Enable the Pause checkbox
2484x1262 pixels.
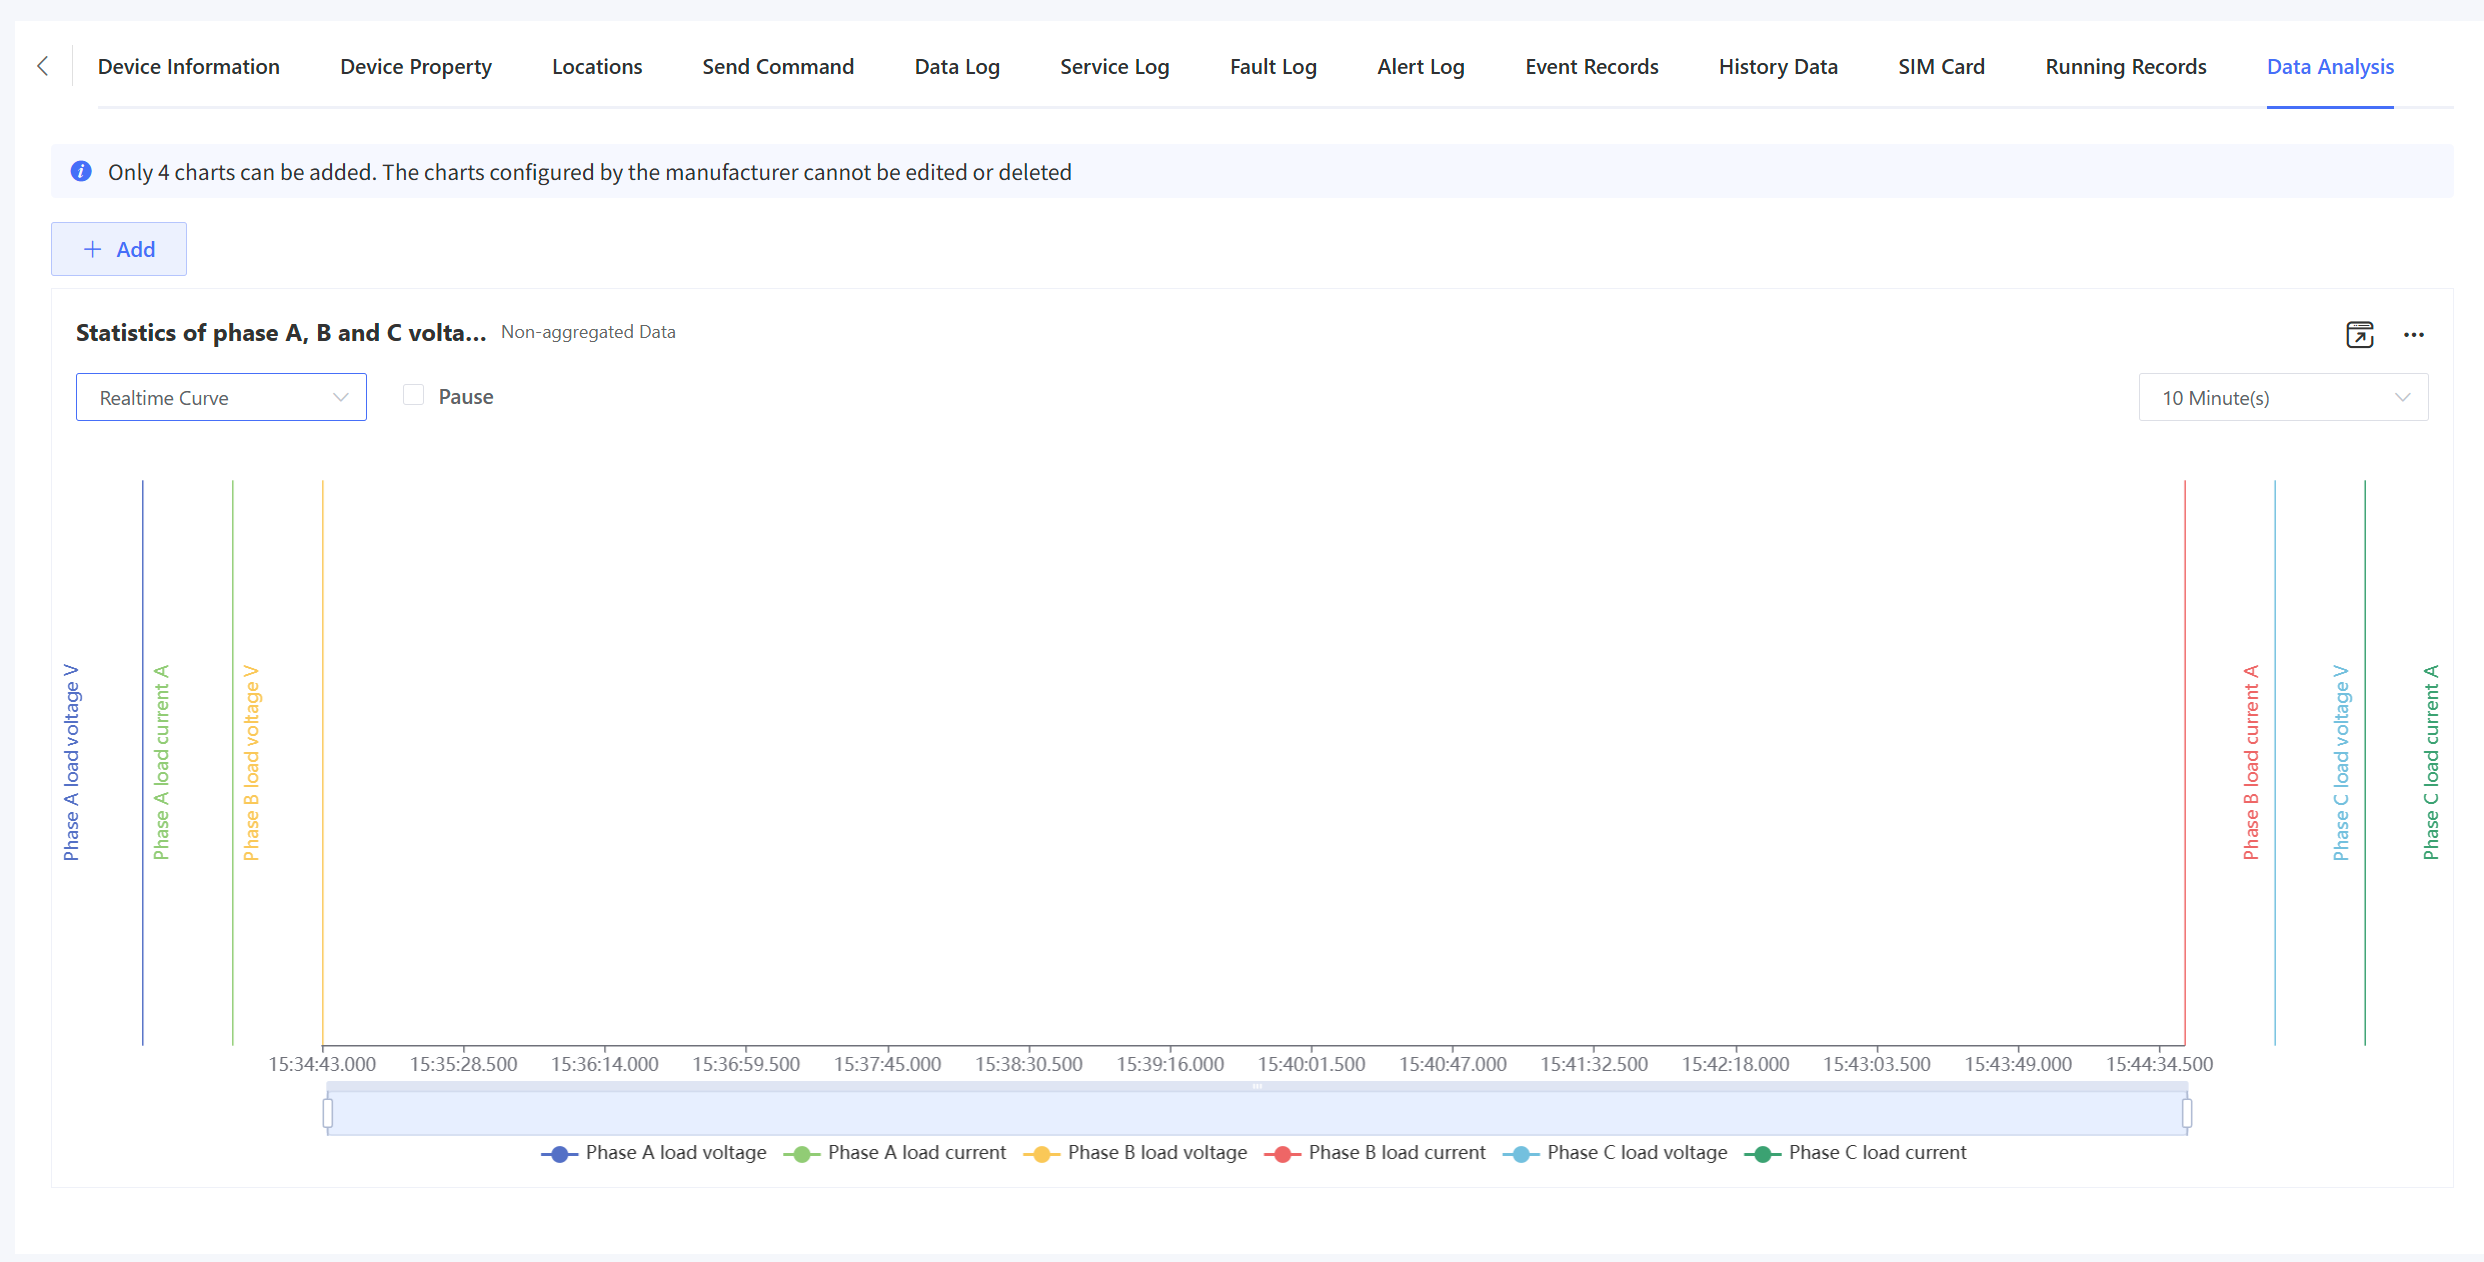tap(414, 396)
